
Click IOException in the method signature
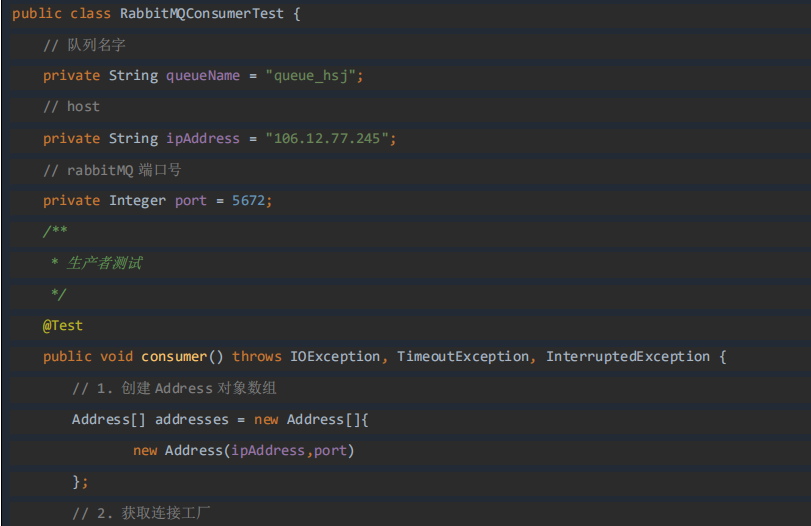335,356
